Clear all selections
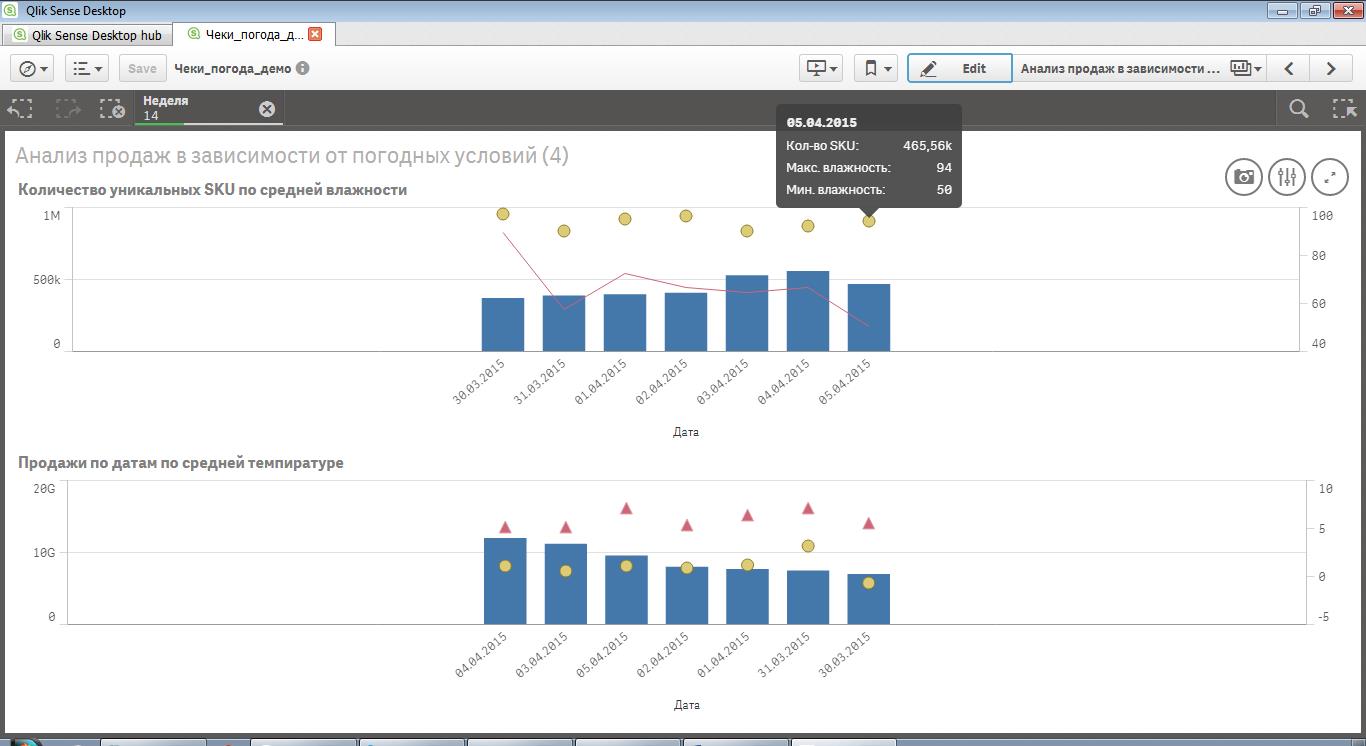 pyautogui.click(x=112, y=109)
